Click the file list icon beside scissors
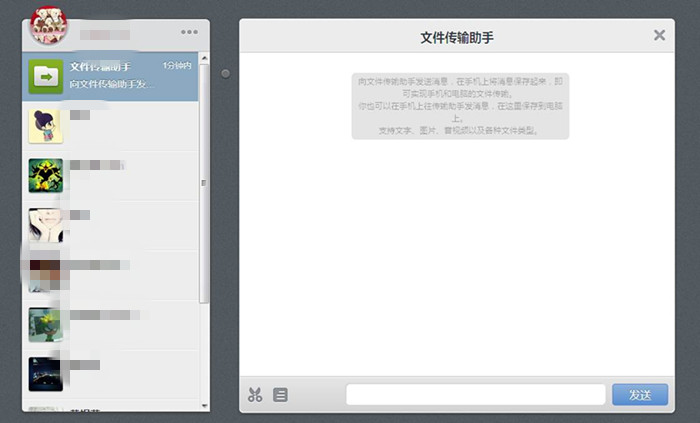The height and width of the screenshot is (423, 700). tap(280, 395)
